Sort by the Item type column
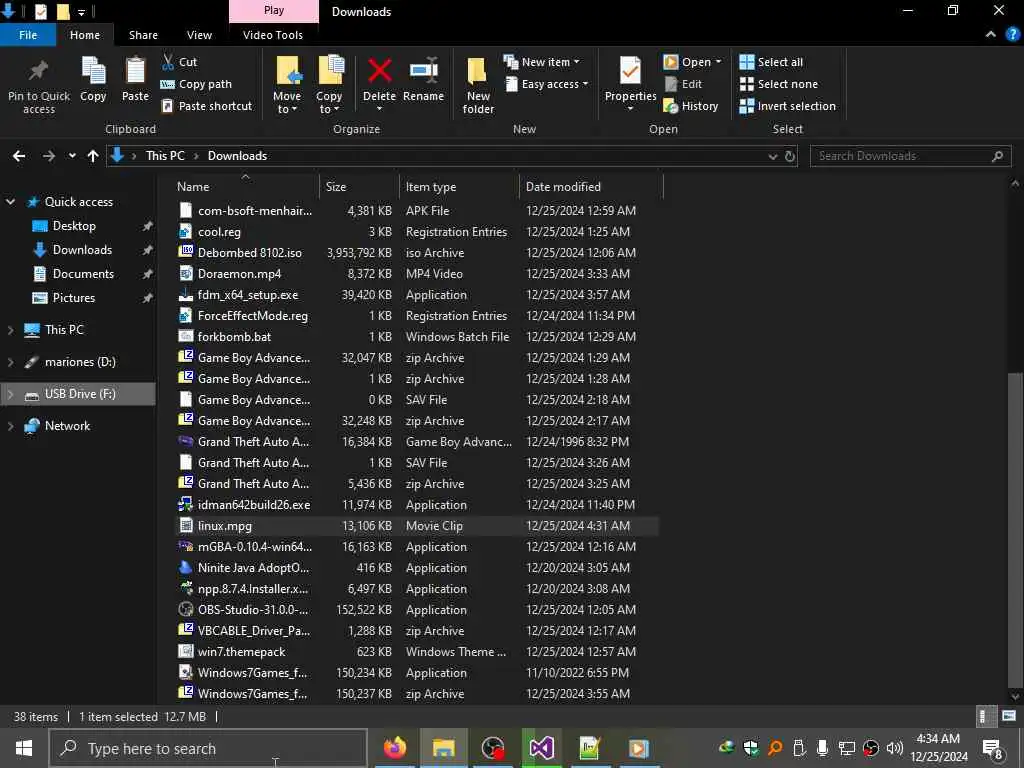Image resolution: width=1024 pixels, height=768 pixels. [458, 187]
